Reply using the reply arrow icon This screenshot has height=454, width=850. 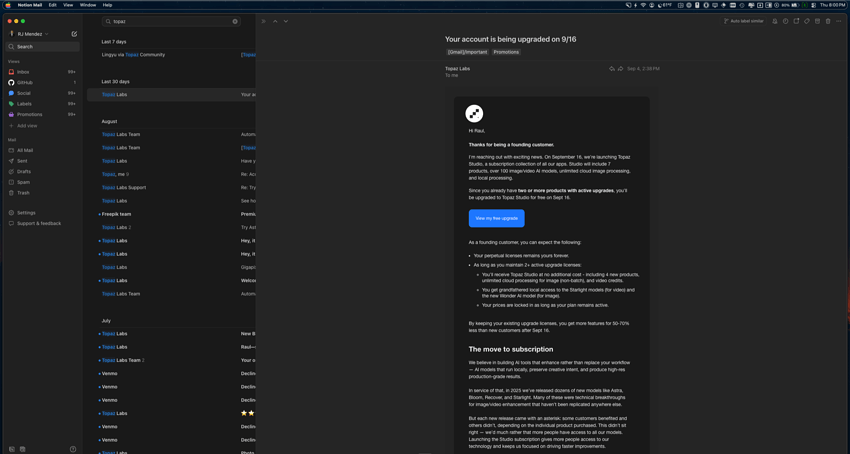point(611,69)
